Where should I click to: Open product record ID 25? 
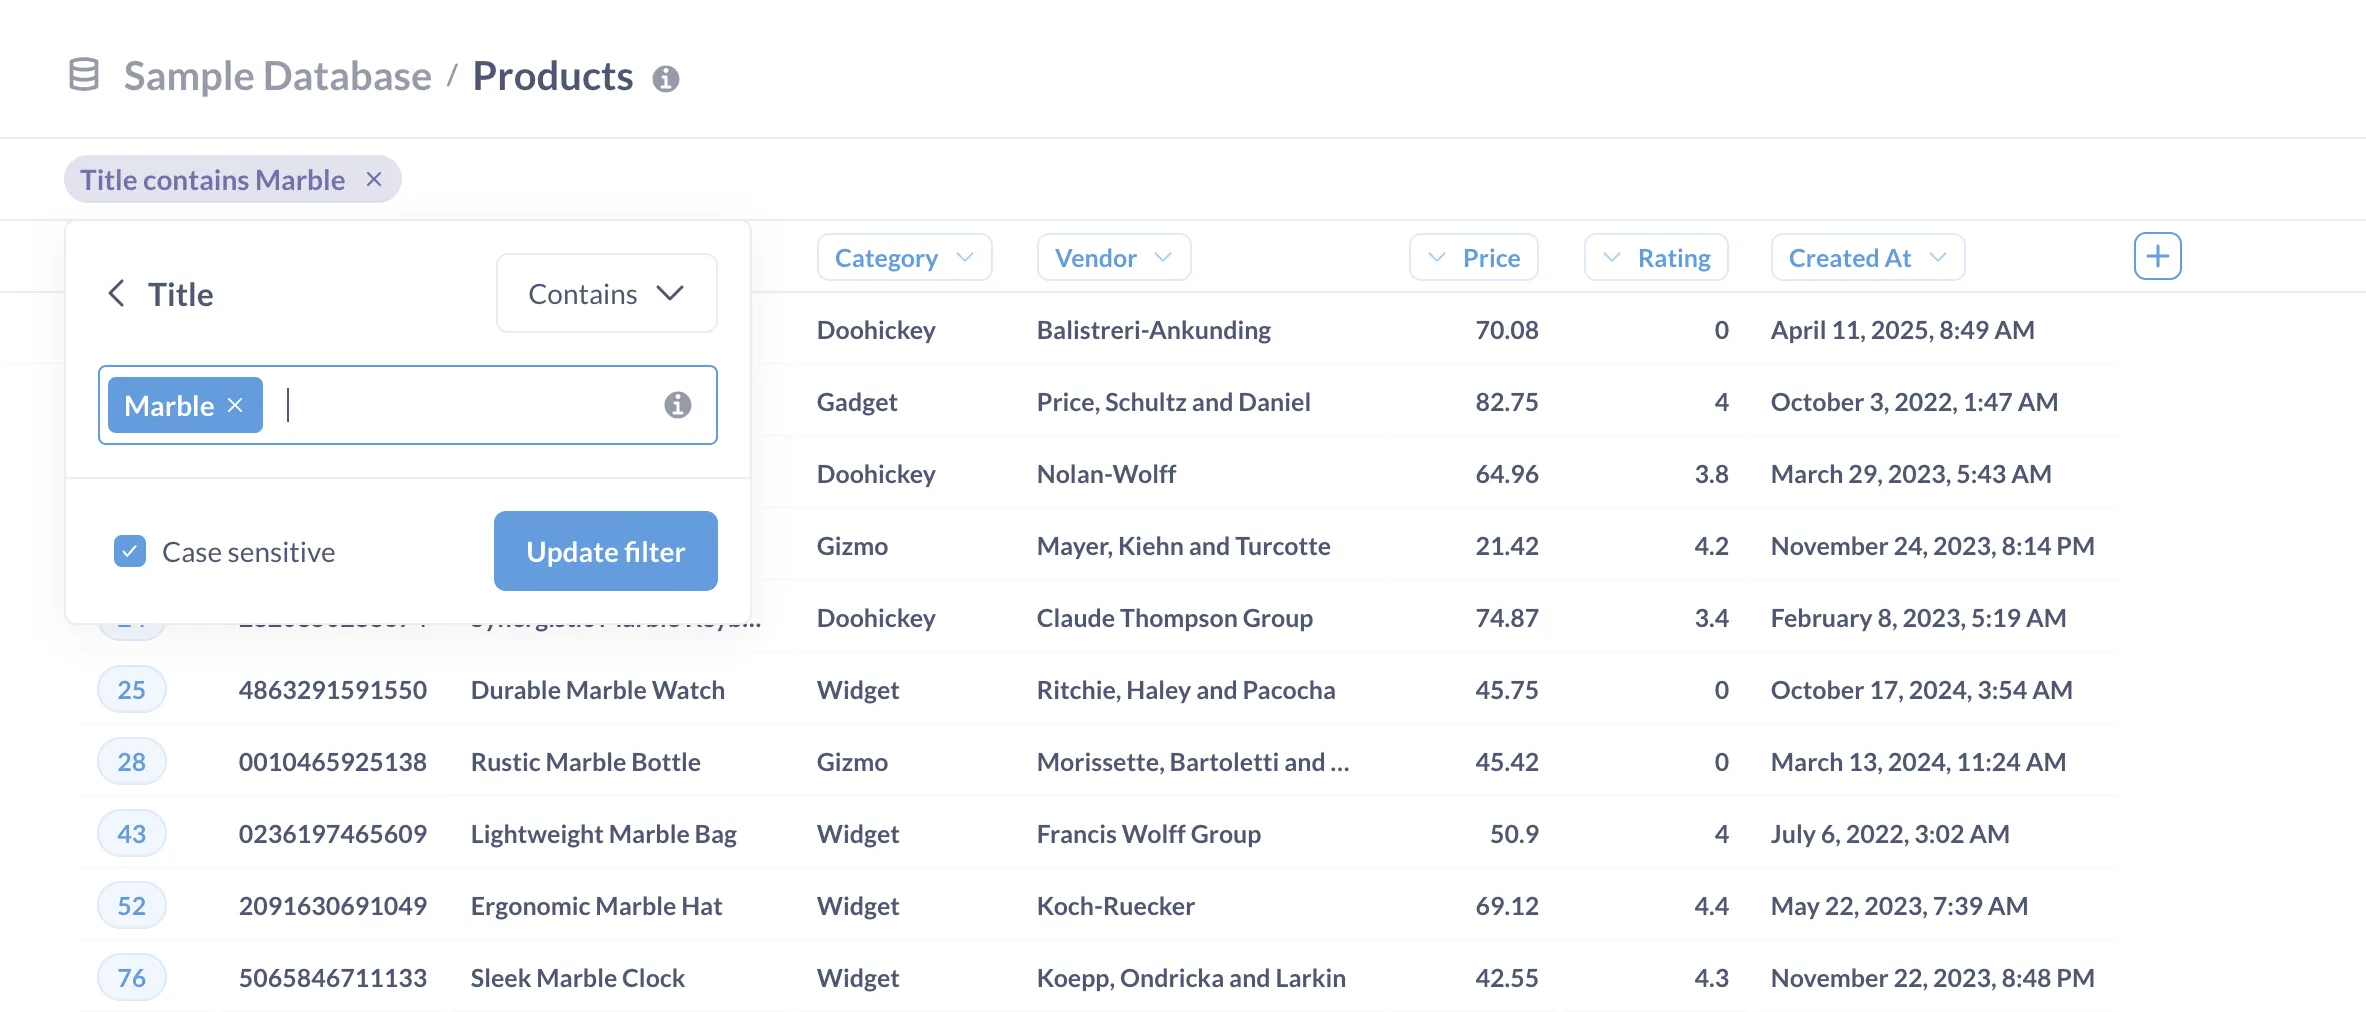(x=131, y=690)
